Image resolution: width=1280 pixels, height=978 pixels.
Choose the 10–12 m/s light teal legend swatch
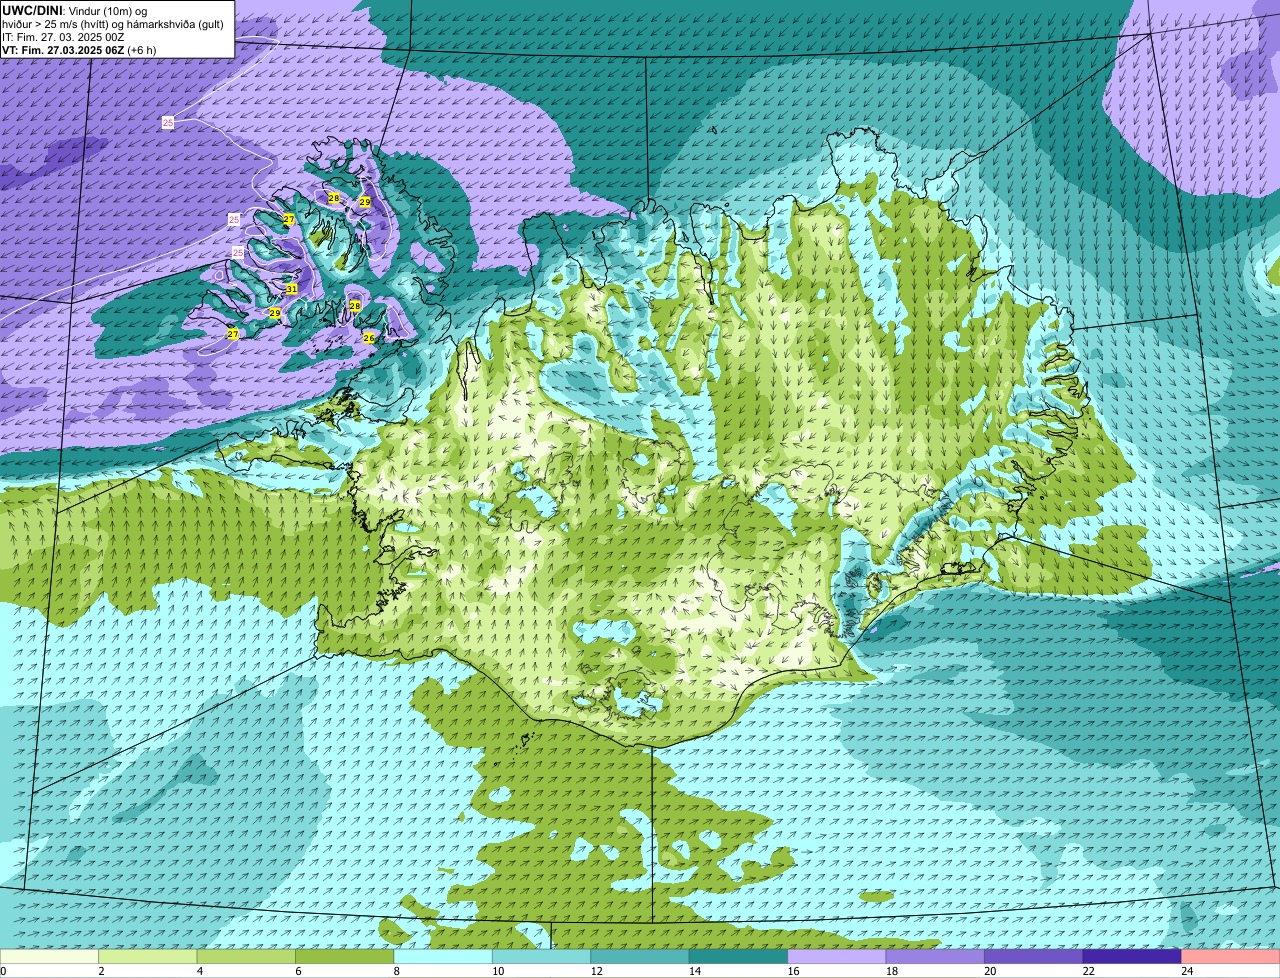pyautogui.click(x=542, y=956)
